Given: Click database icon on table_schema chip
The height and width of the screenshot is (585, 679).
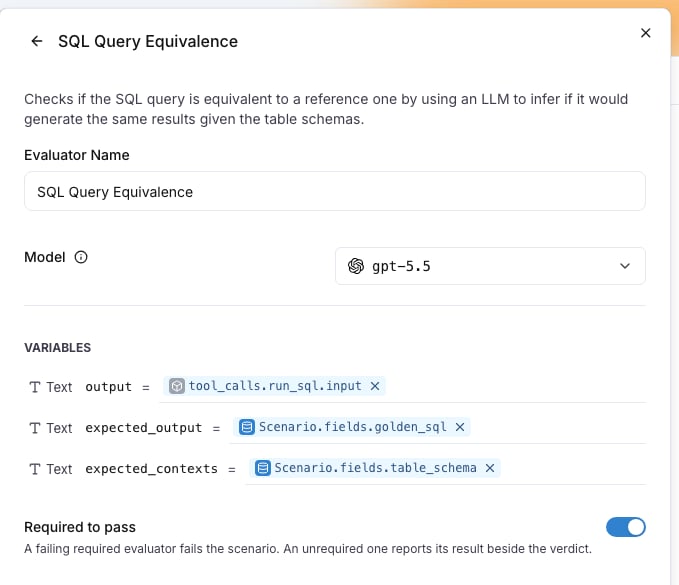Looking at the screenshot, I should 262,468.
